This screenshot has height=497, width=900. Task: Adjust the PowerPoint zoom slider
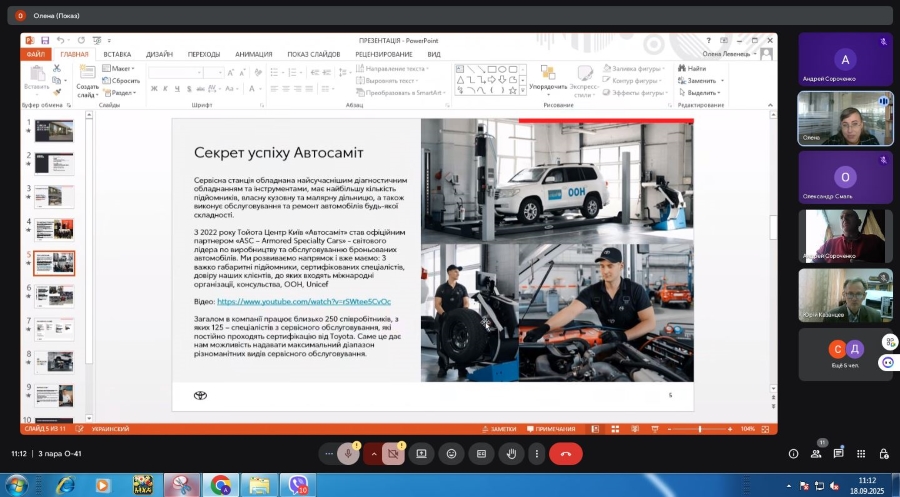(700, 428)
